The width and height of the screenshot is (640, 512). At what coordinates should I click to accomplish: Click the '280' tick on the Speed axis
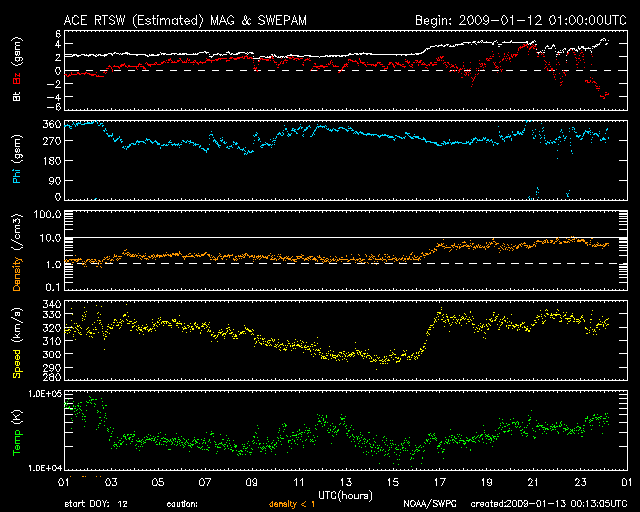click(52, 376)
